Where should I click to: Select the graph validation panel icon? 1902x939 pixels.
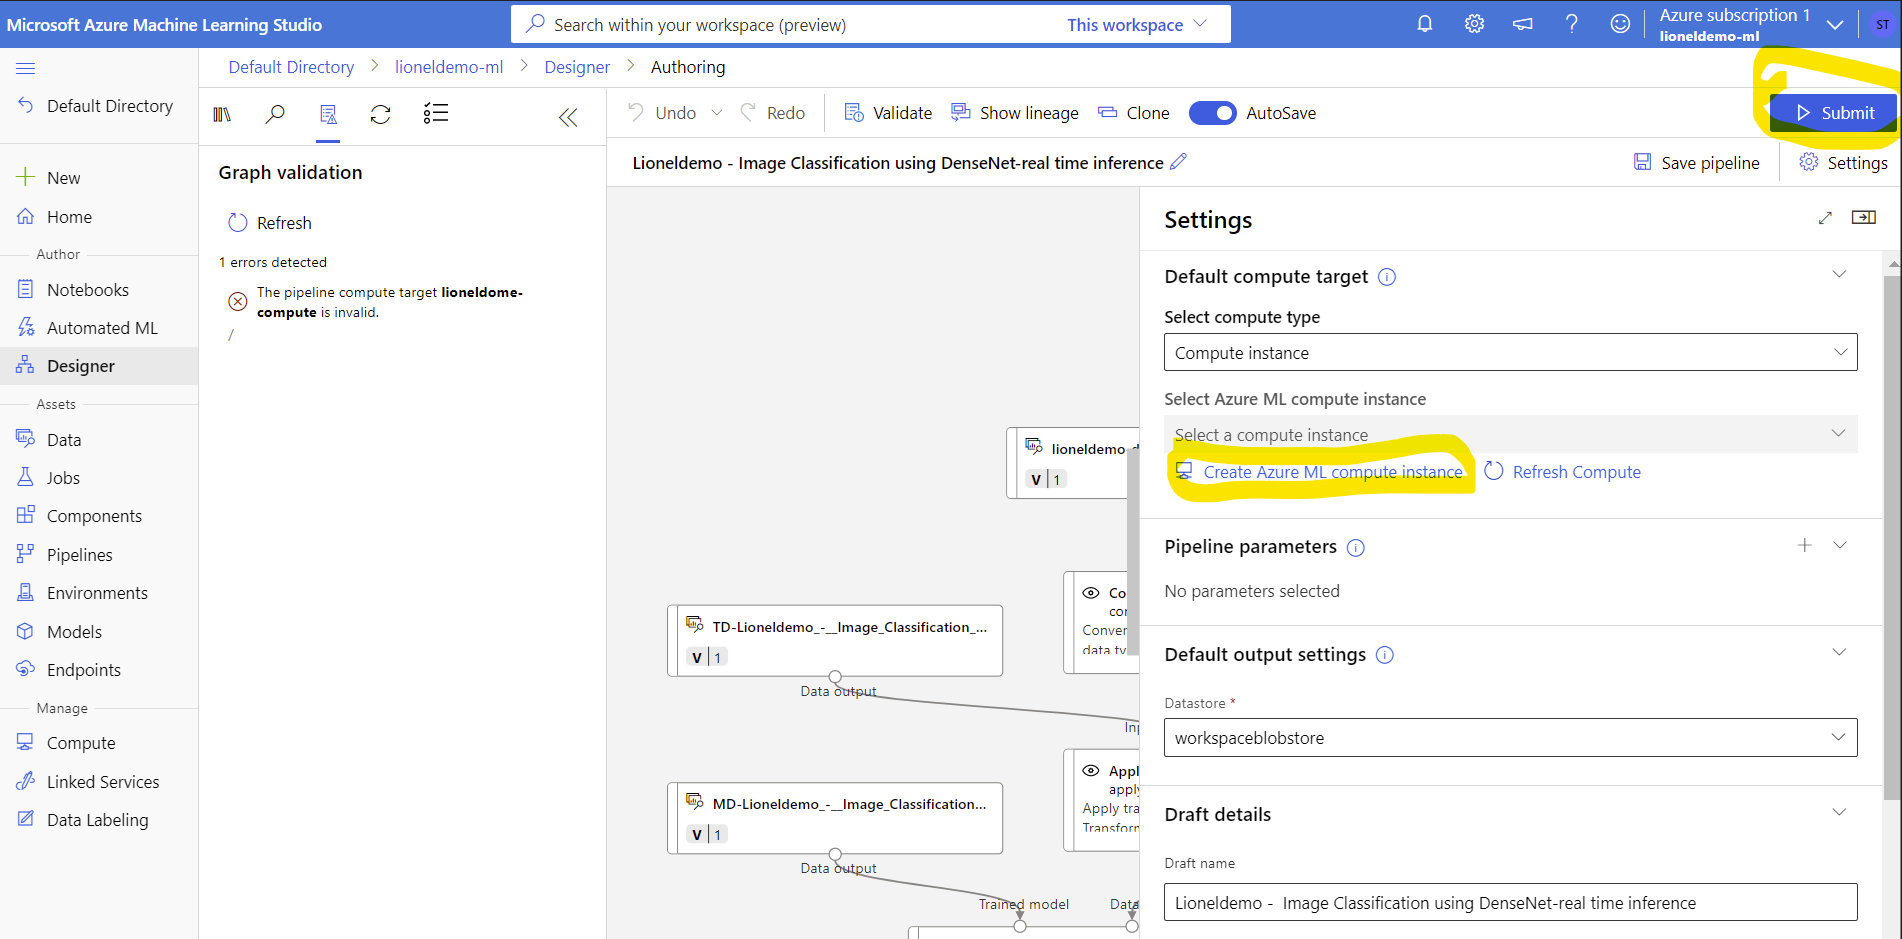point(328,114)
